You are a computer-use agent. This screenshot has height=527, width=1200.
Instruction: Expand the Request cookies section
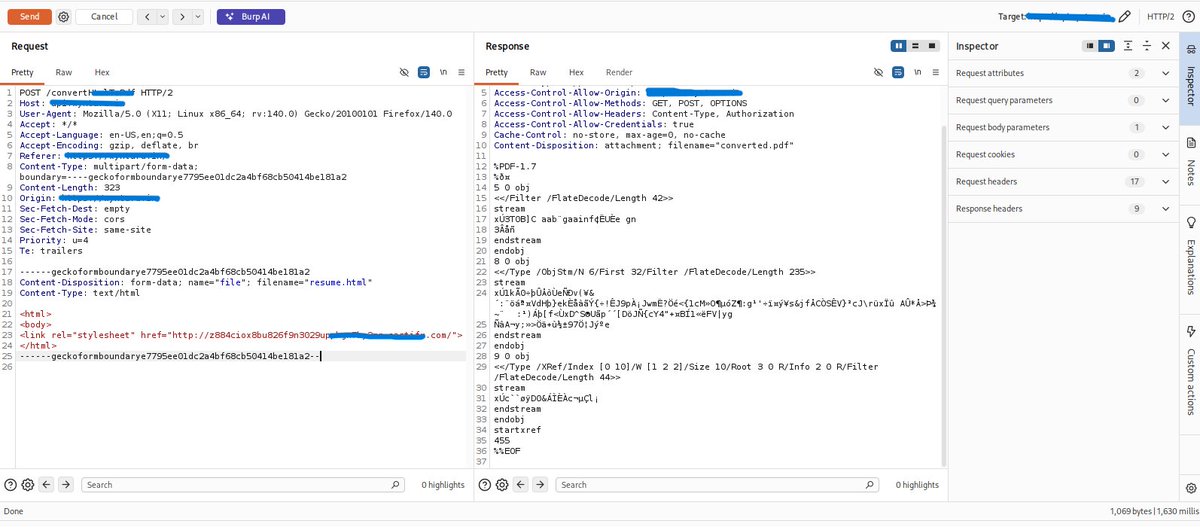[x=1062, y=154]
